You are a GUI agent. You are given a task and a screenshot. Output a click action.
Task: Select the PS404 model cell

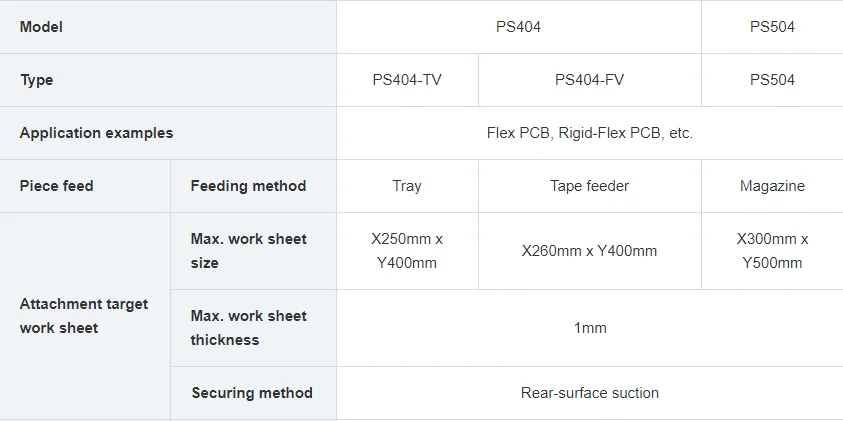519,27
